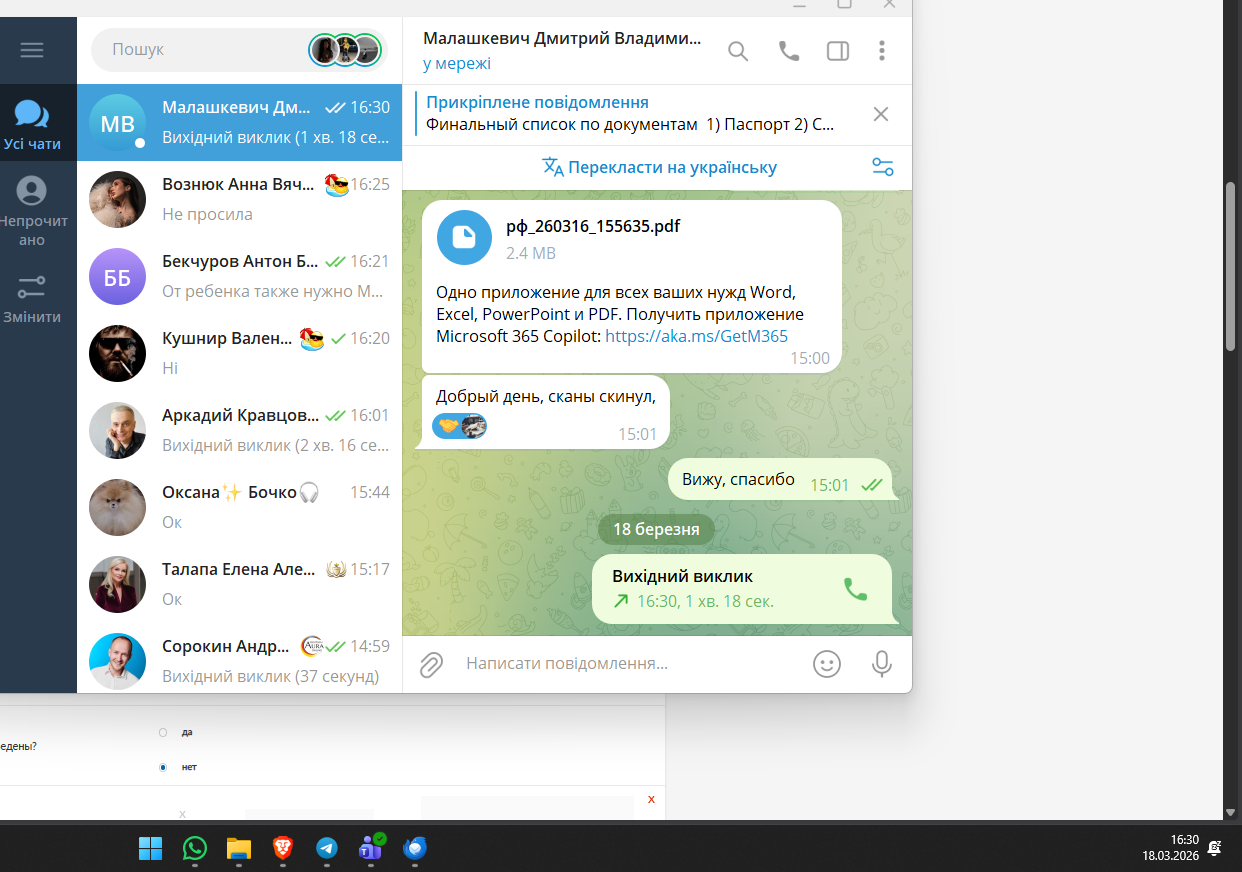Click Кушнир's profile photo with sunglasses
This screenshot has width=1242, height=872.
pos(118,354)
